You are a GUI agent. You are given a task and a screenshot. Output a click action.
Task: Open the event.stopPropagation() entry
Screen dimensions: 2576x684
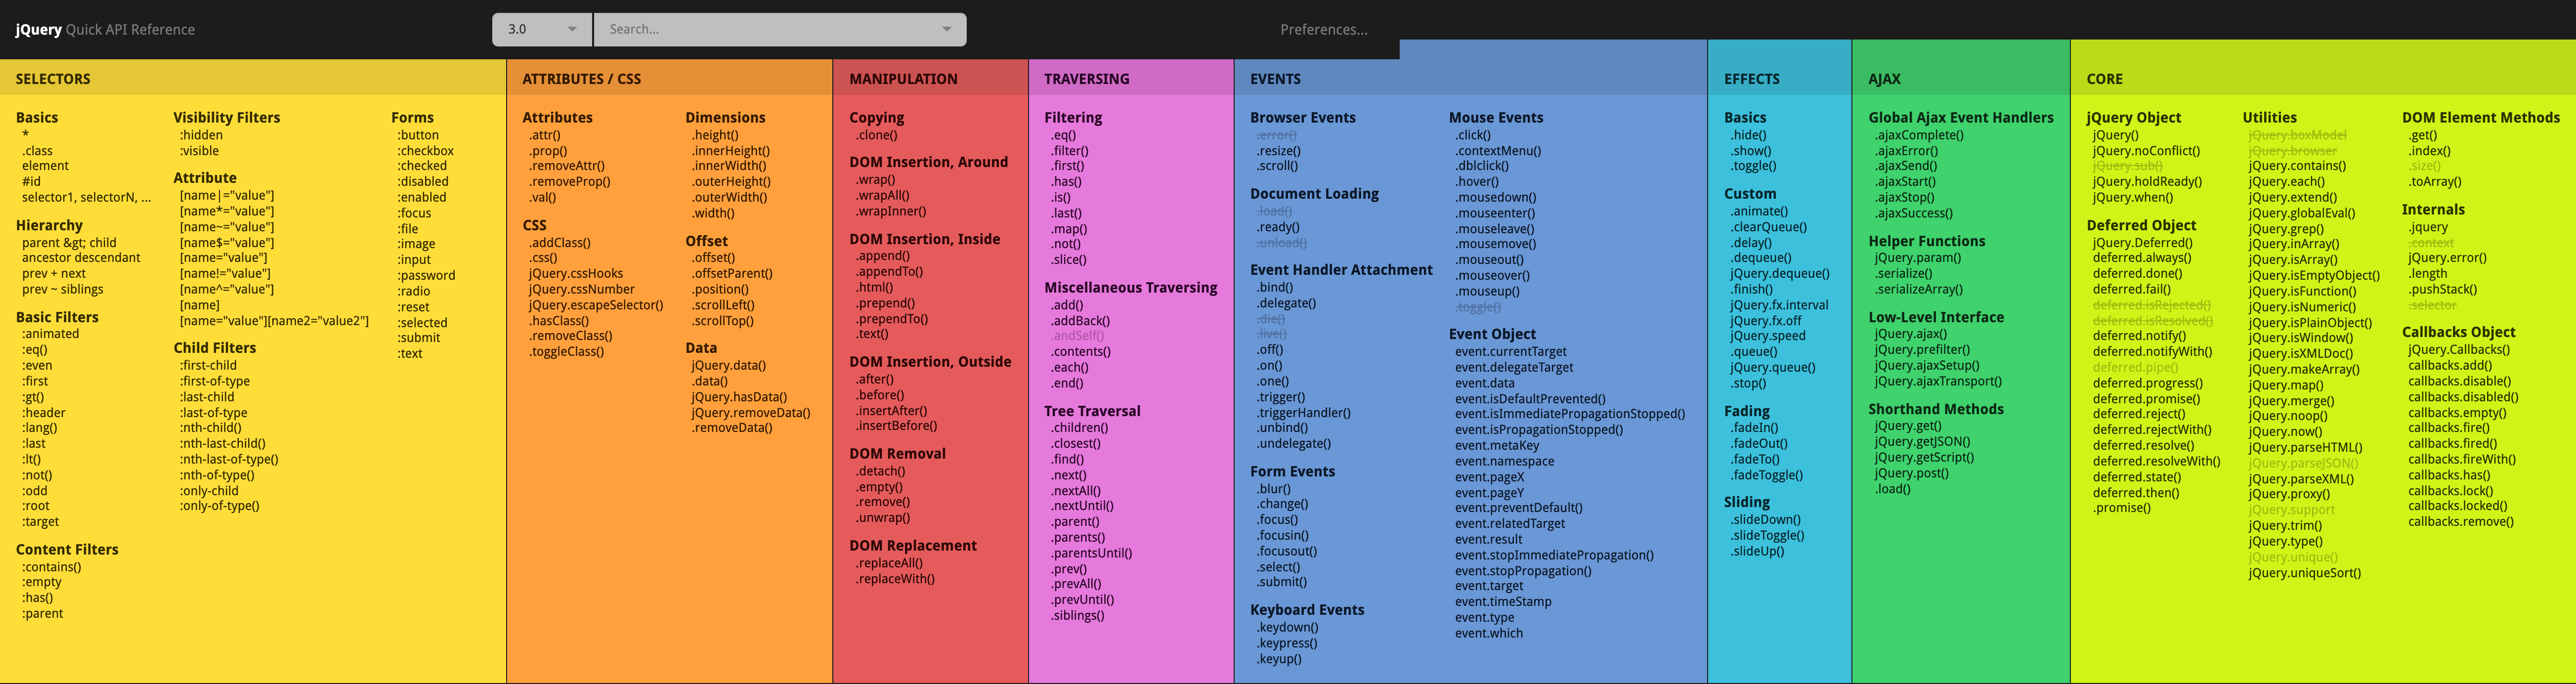click(1523, 571)
